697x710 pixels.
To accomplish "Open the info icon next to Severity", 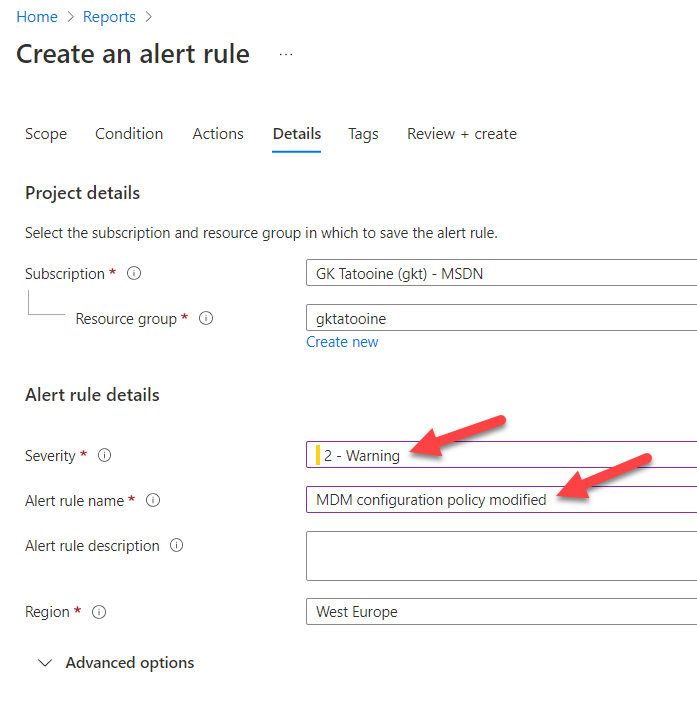I will [x=104, y=455].
